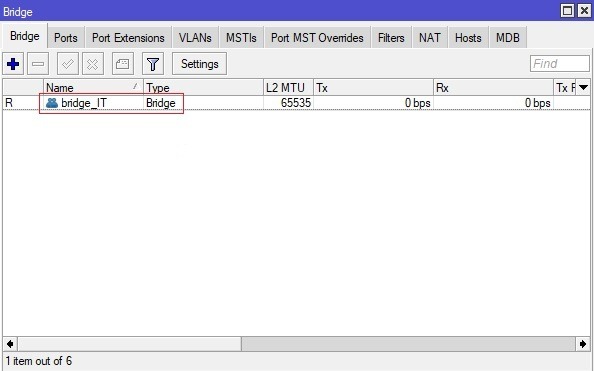
Task: Open the column chooser dropdown arrow
Action: coord(583,88)
